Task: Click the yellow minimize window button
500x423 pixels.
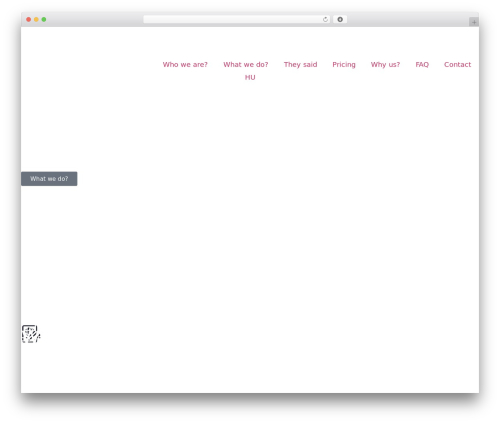Action: coord(36,20)
